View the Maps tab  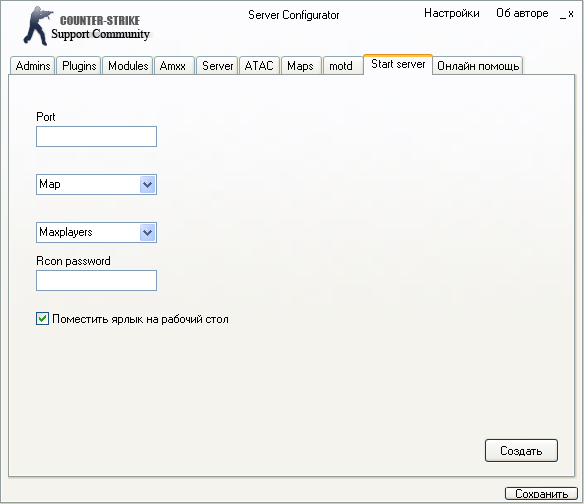coord(300,66)
